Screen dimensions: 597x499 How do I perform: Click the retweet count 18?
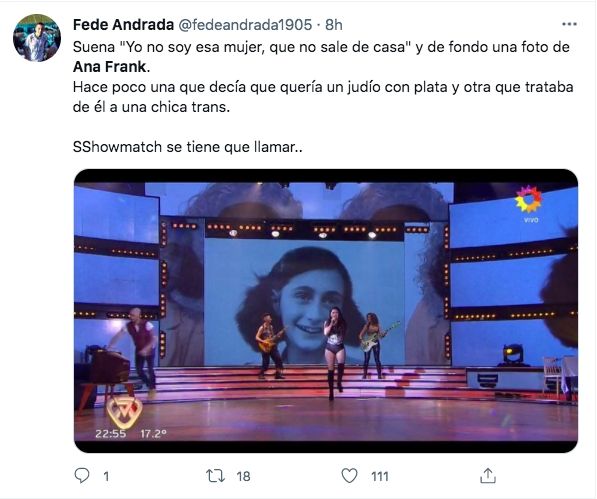tap(243, 476)
